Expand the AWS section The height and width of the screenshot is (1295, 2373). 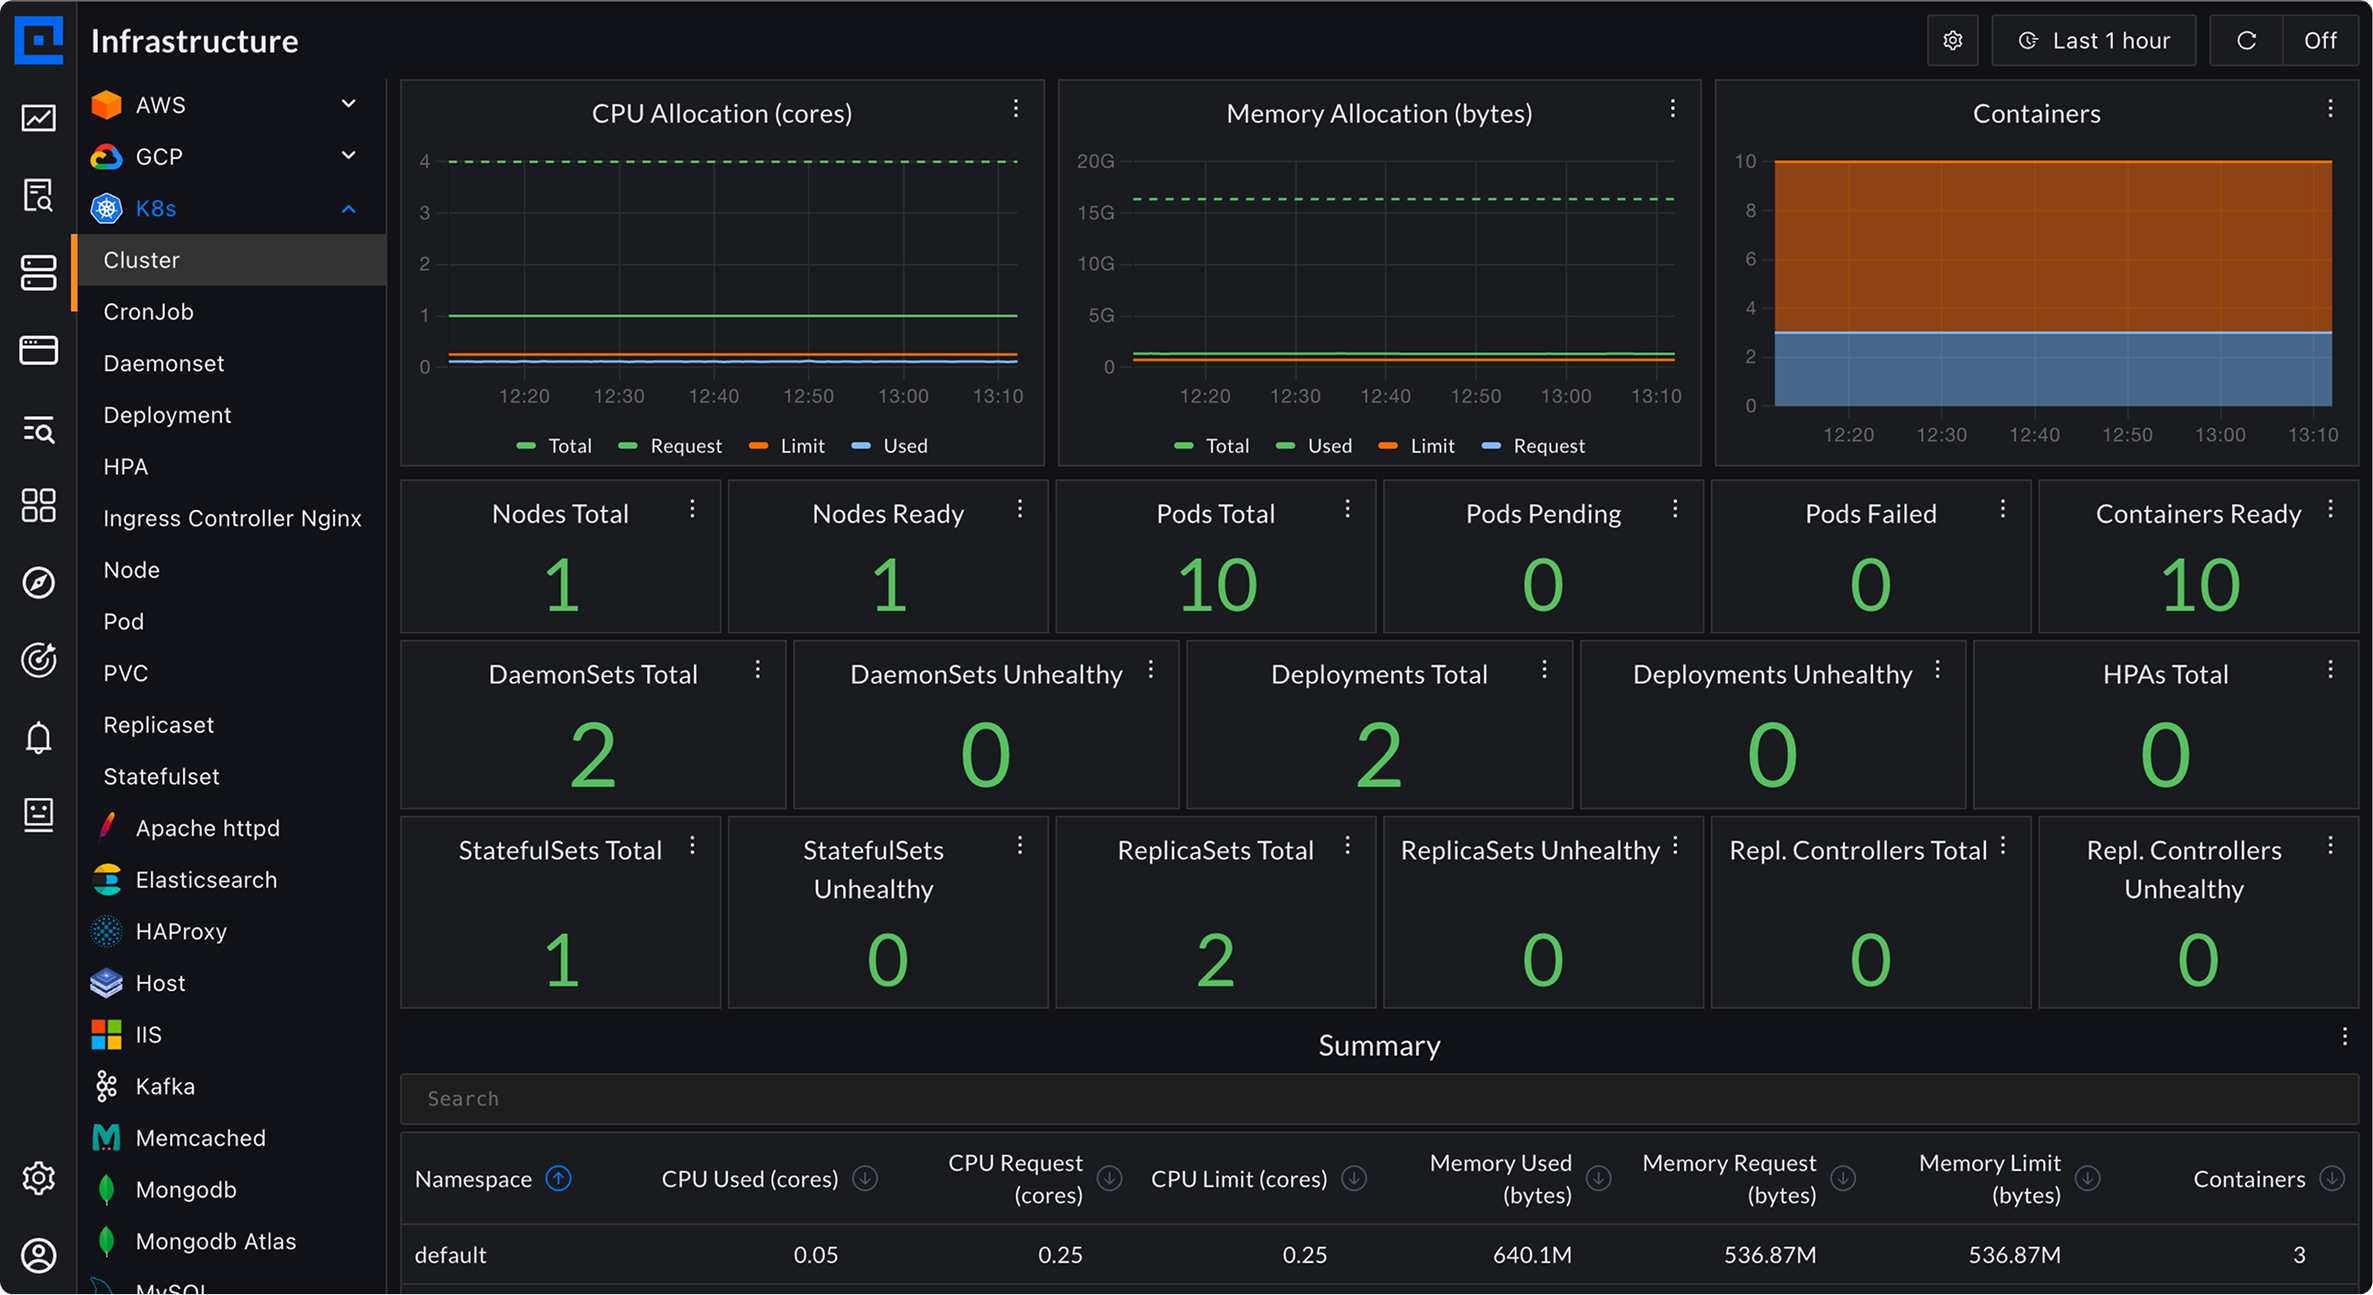coord(349,104)
